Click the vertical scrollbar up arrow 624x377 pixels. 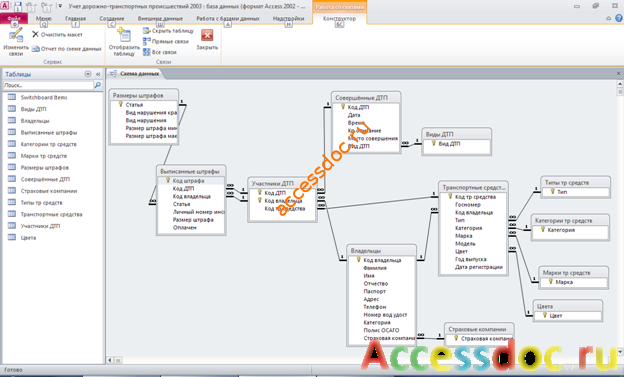[620, 84]
